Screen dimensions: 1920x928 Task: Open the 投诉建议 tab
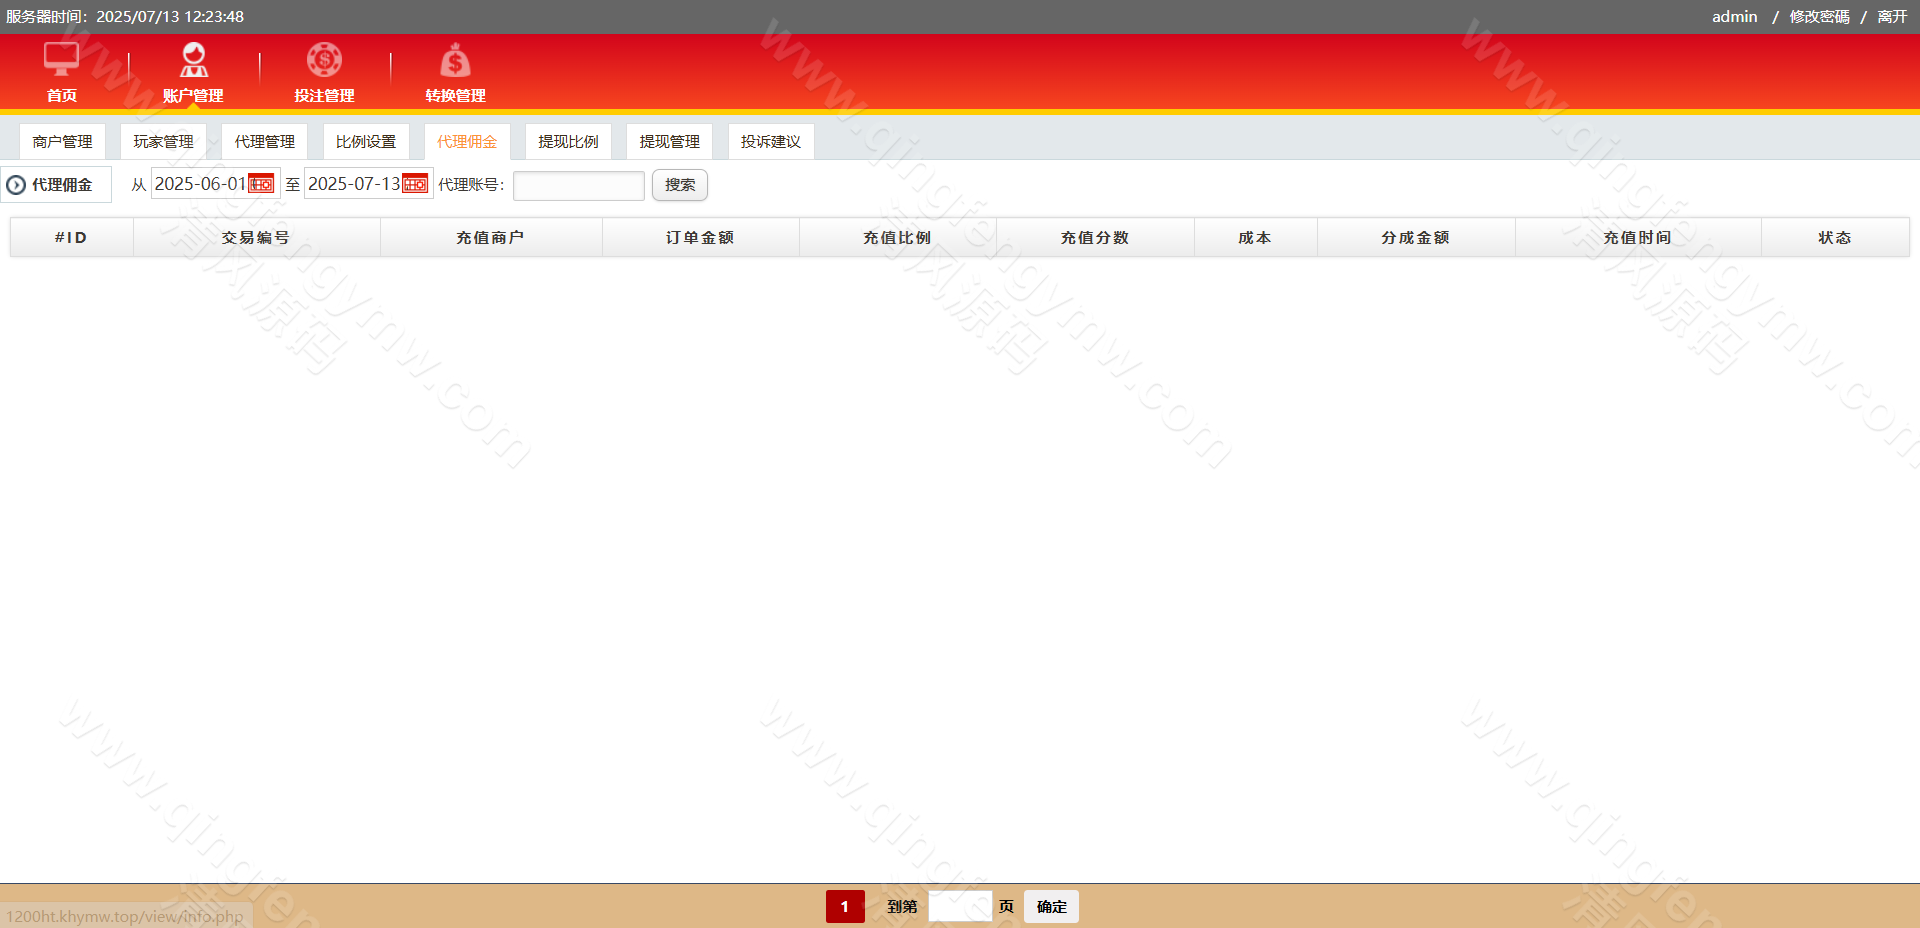(x=770, y=142)
